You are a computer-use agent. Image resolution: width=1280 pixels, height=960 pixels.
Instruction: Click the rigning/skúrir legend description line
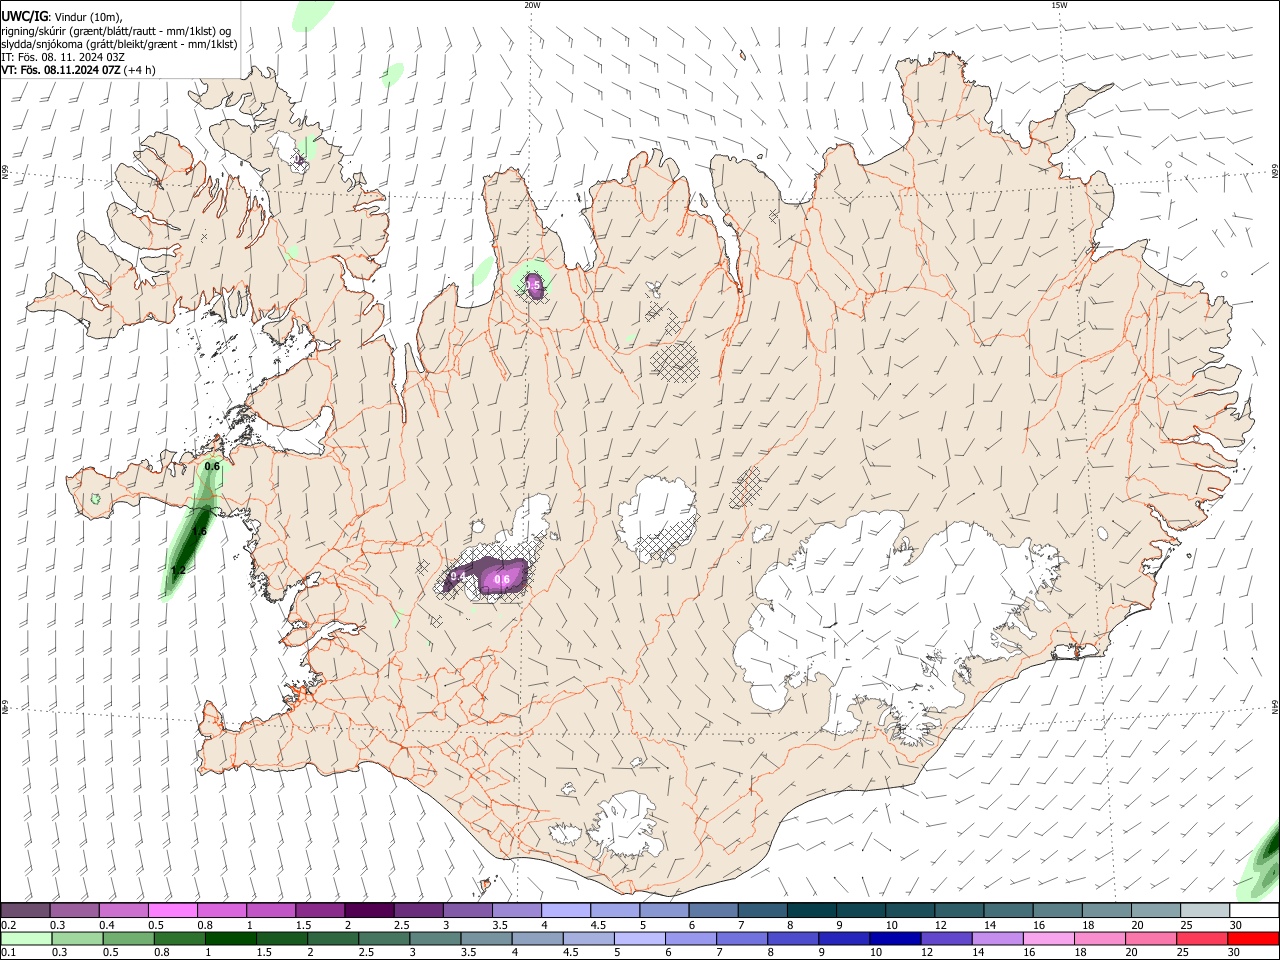pyautogui.click(x=115, y=30)
